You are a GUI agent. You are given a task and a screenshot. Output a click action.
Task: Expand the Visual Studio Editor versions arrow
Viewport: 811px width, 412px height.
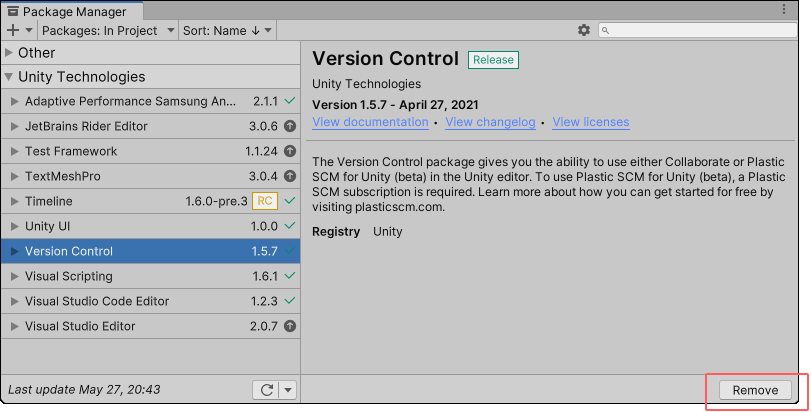[14, 326]
